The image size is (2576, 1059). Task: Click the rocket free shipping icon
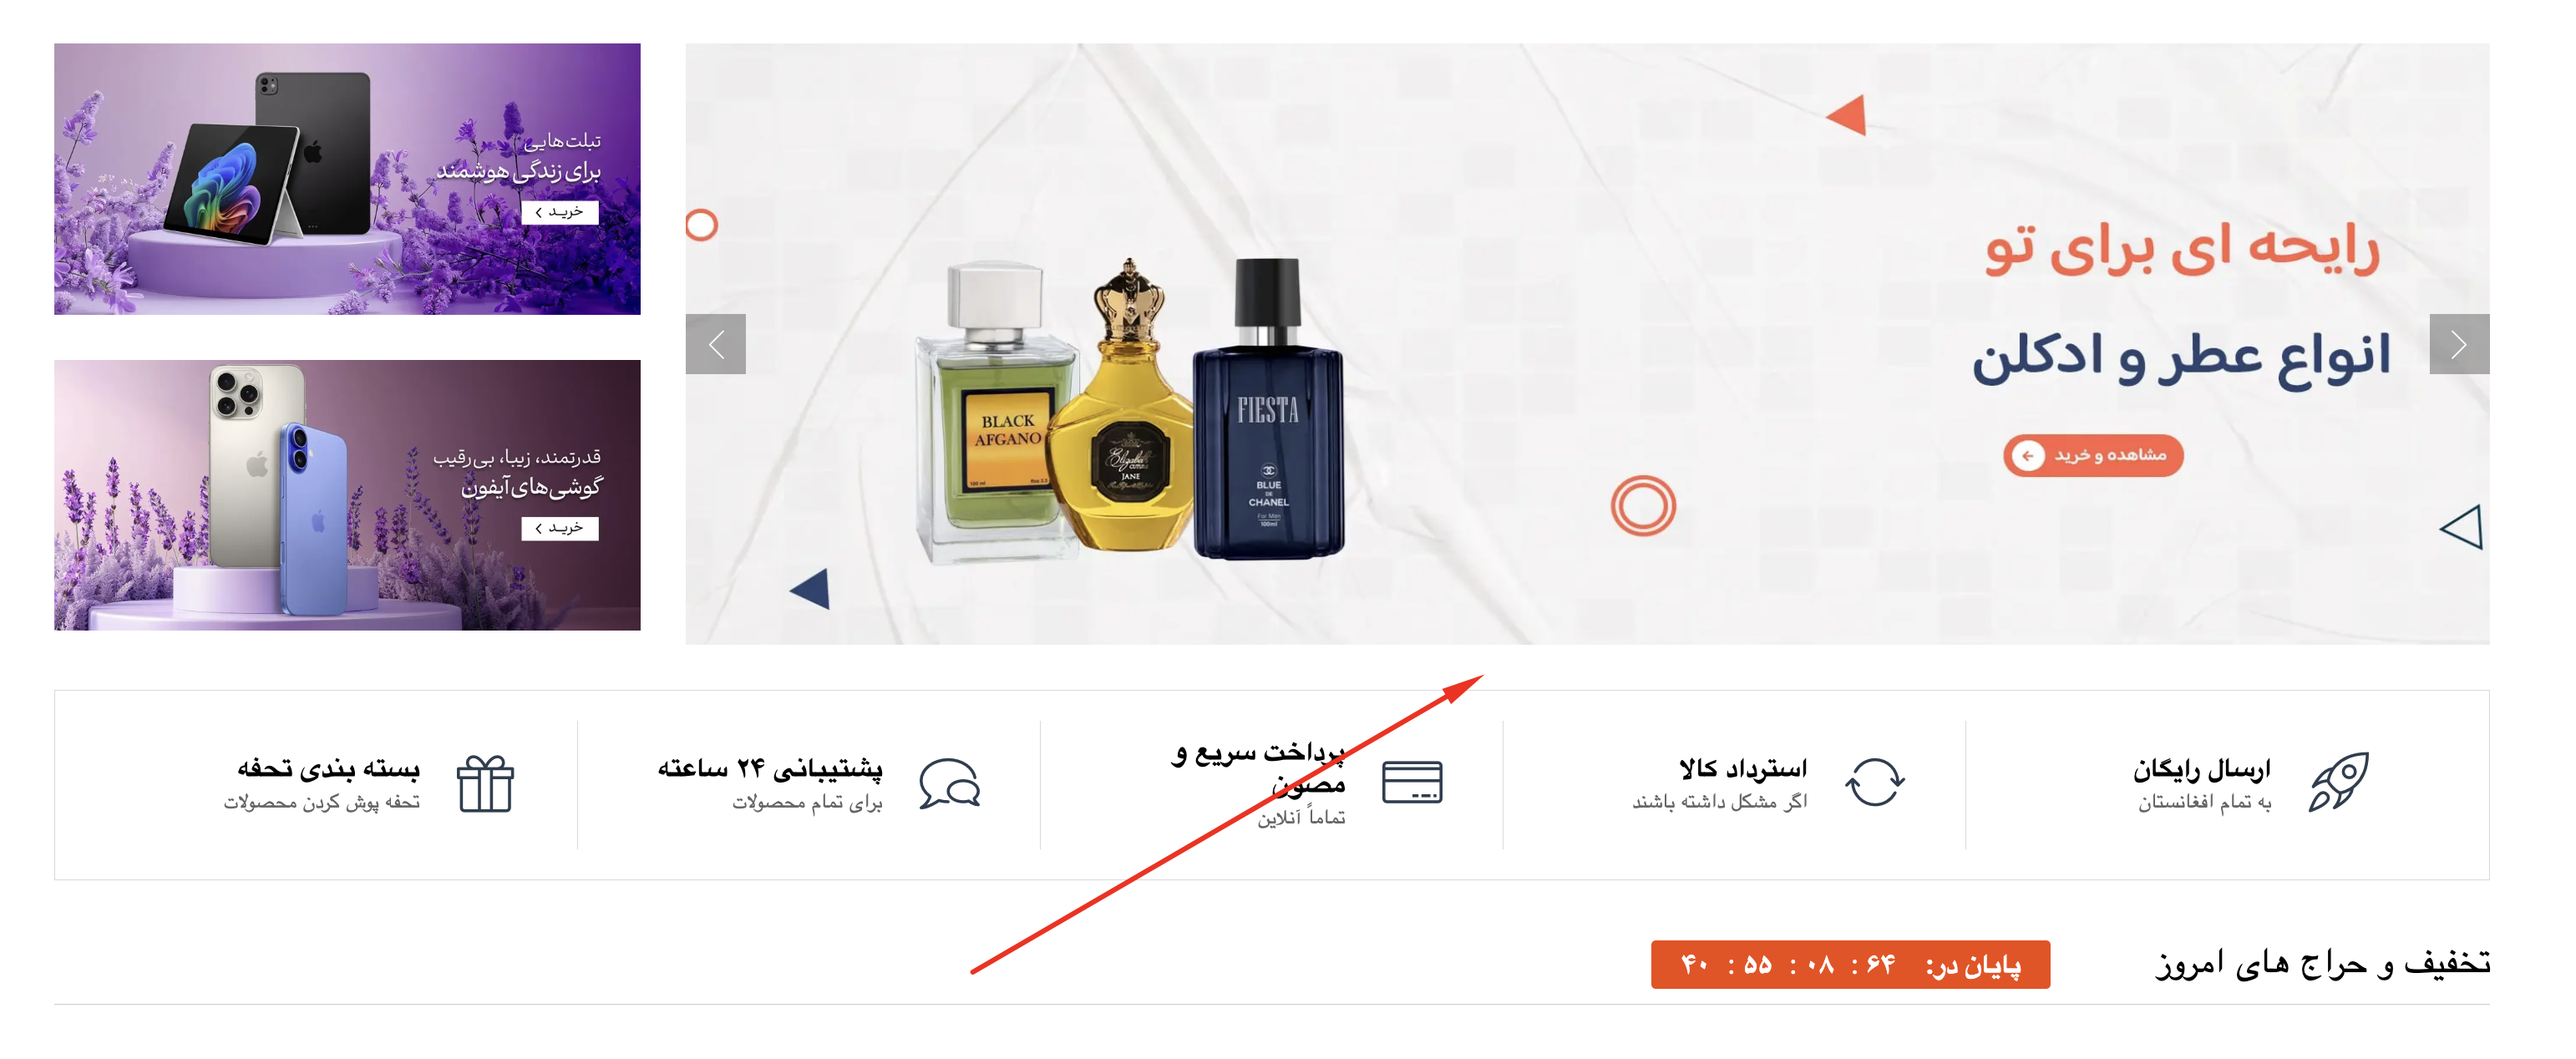2339,782
